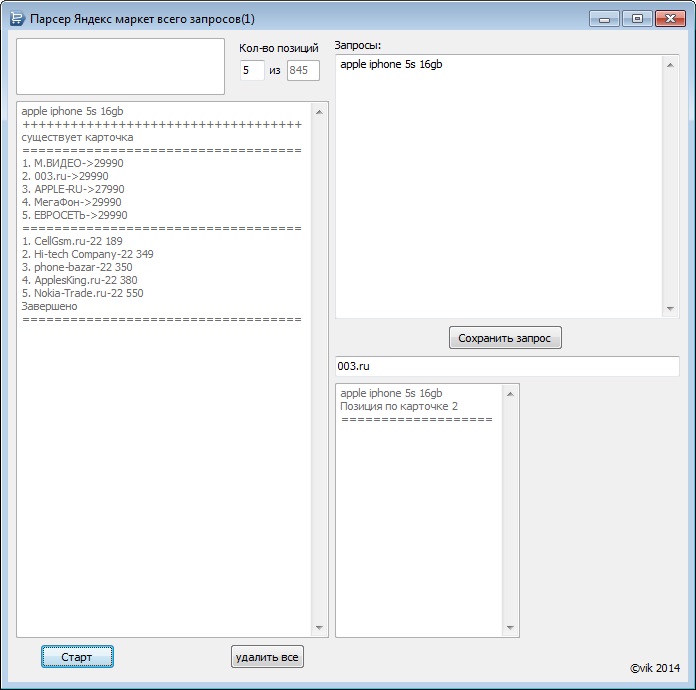Click result '5. Nokia-Trade.ru-22 550'

83,293
